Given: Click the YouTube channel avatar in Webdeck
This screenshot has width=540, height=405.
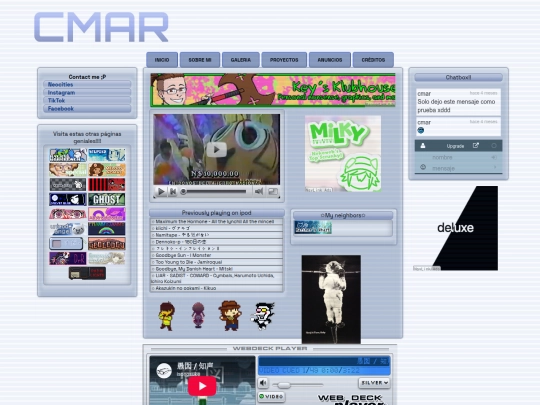Looking at the screenshot, I should point(164,371).
